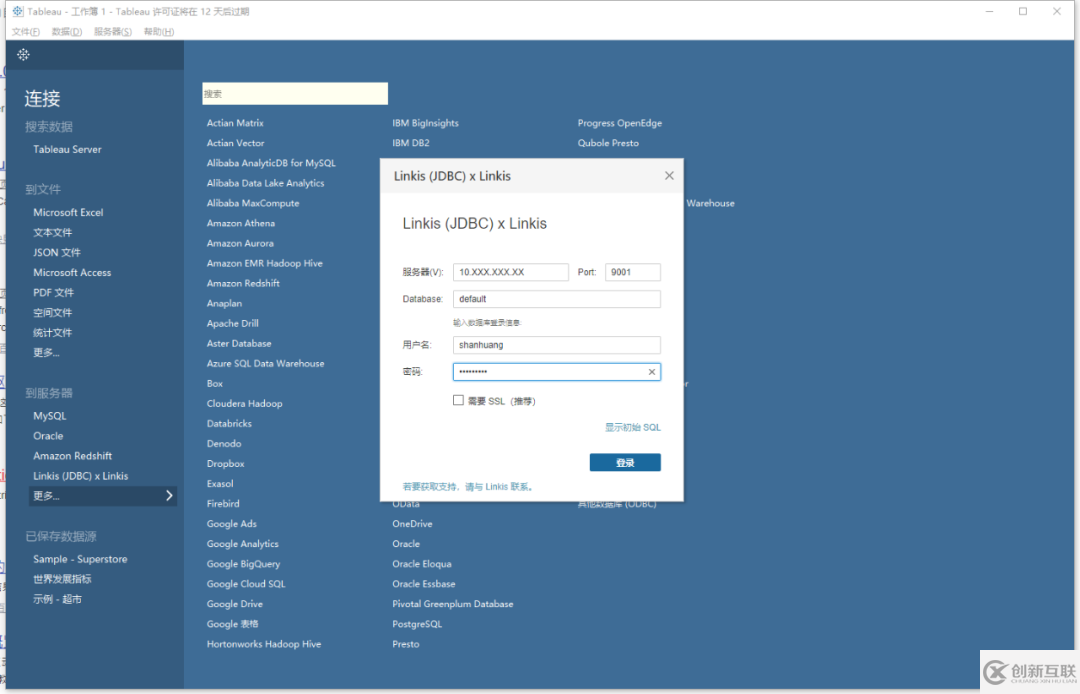Viewport: 1080px width, 694px height.
Task: Choose Alibaba AnalyticDB for MySQL
Action: [271, 163]
